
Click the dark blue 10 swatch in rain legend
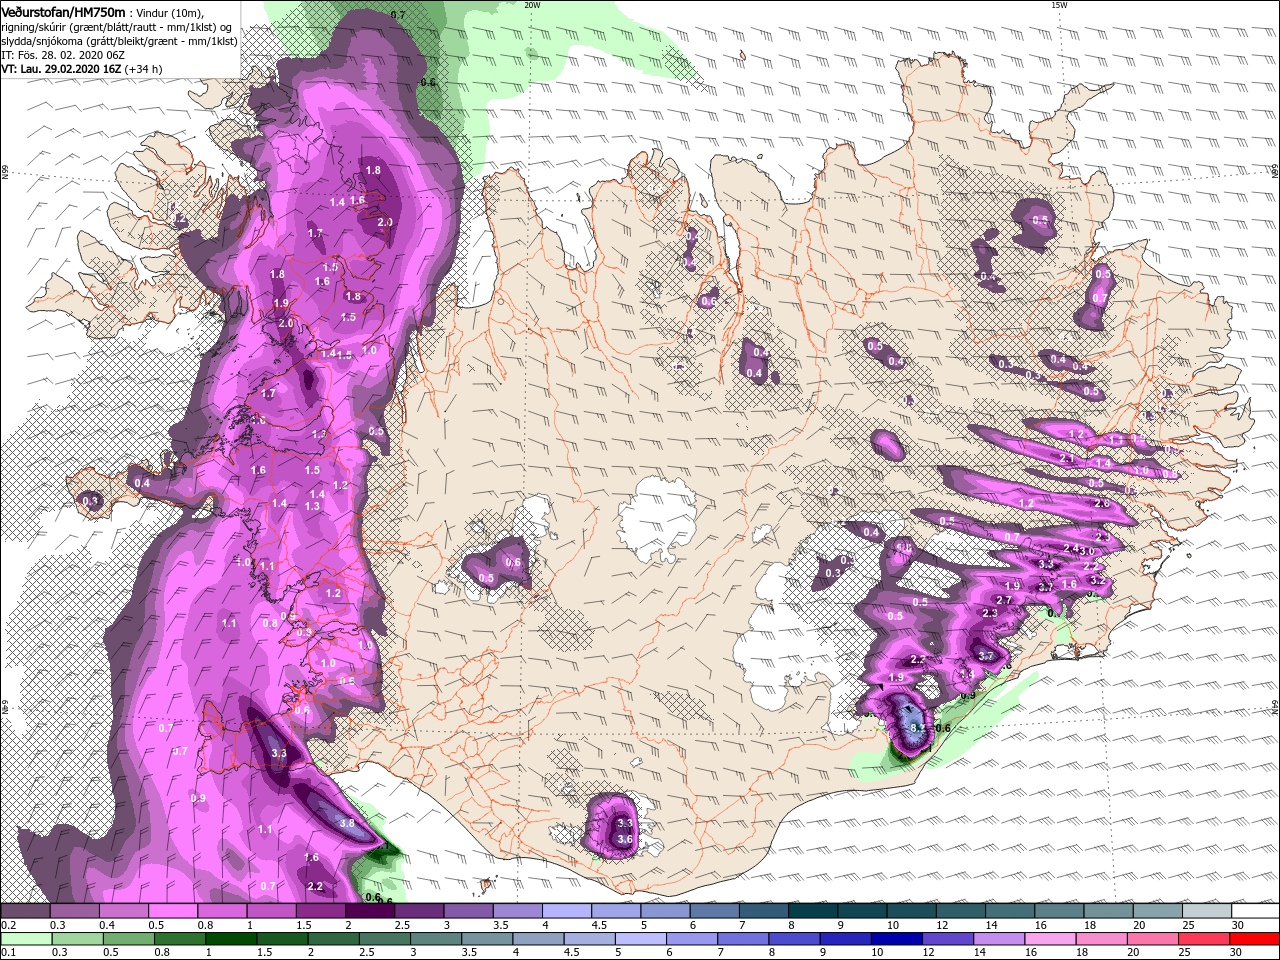pos(897,939)
